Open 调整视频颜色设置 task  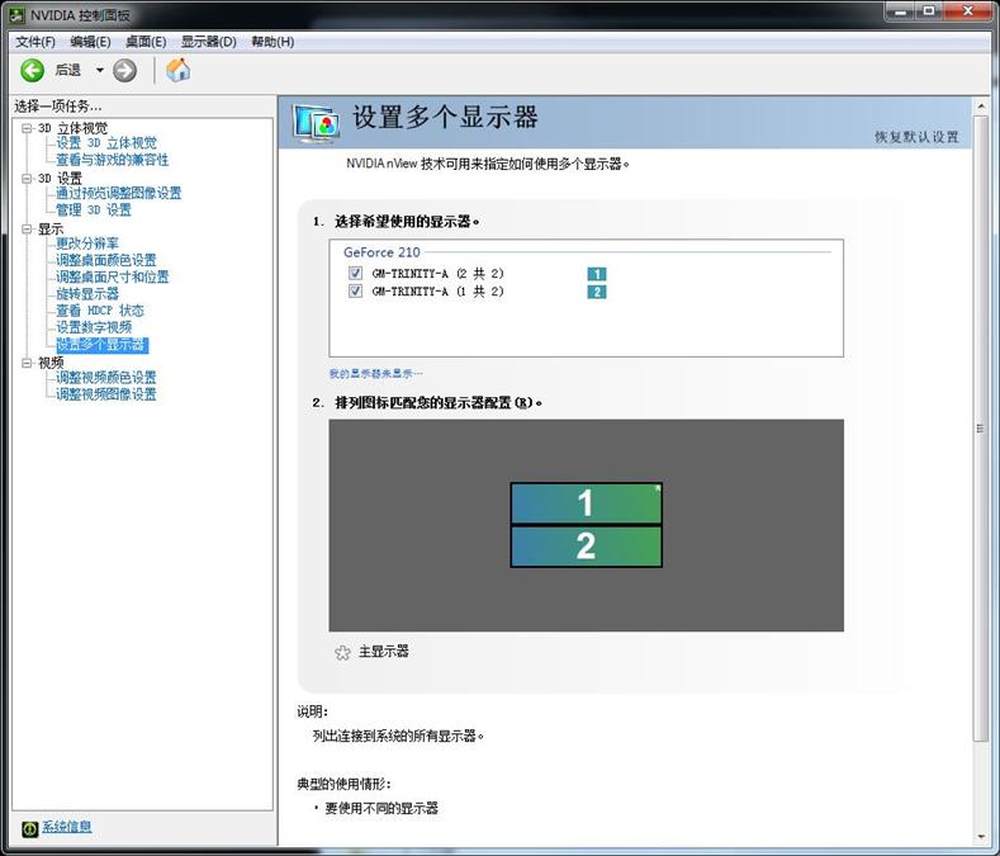point(107,377)
